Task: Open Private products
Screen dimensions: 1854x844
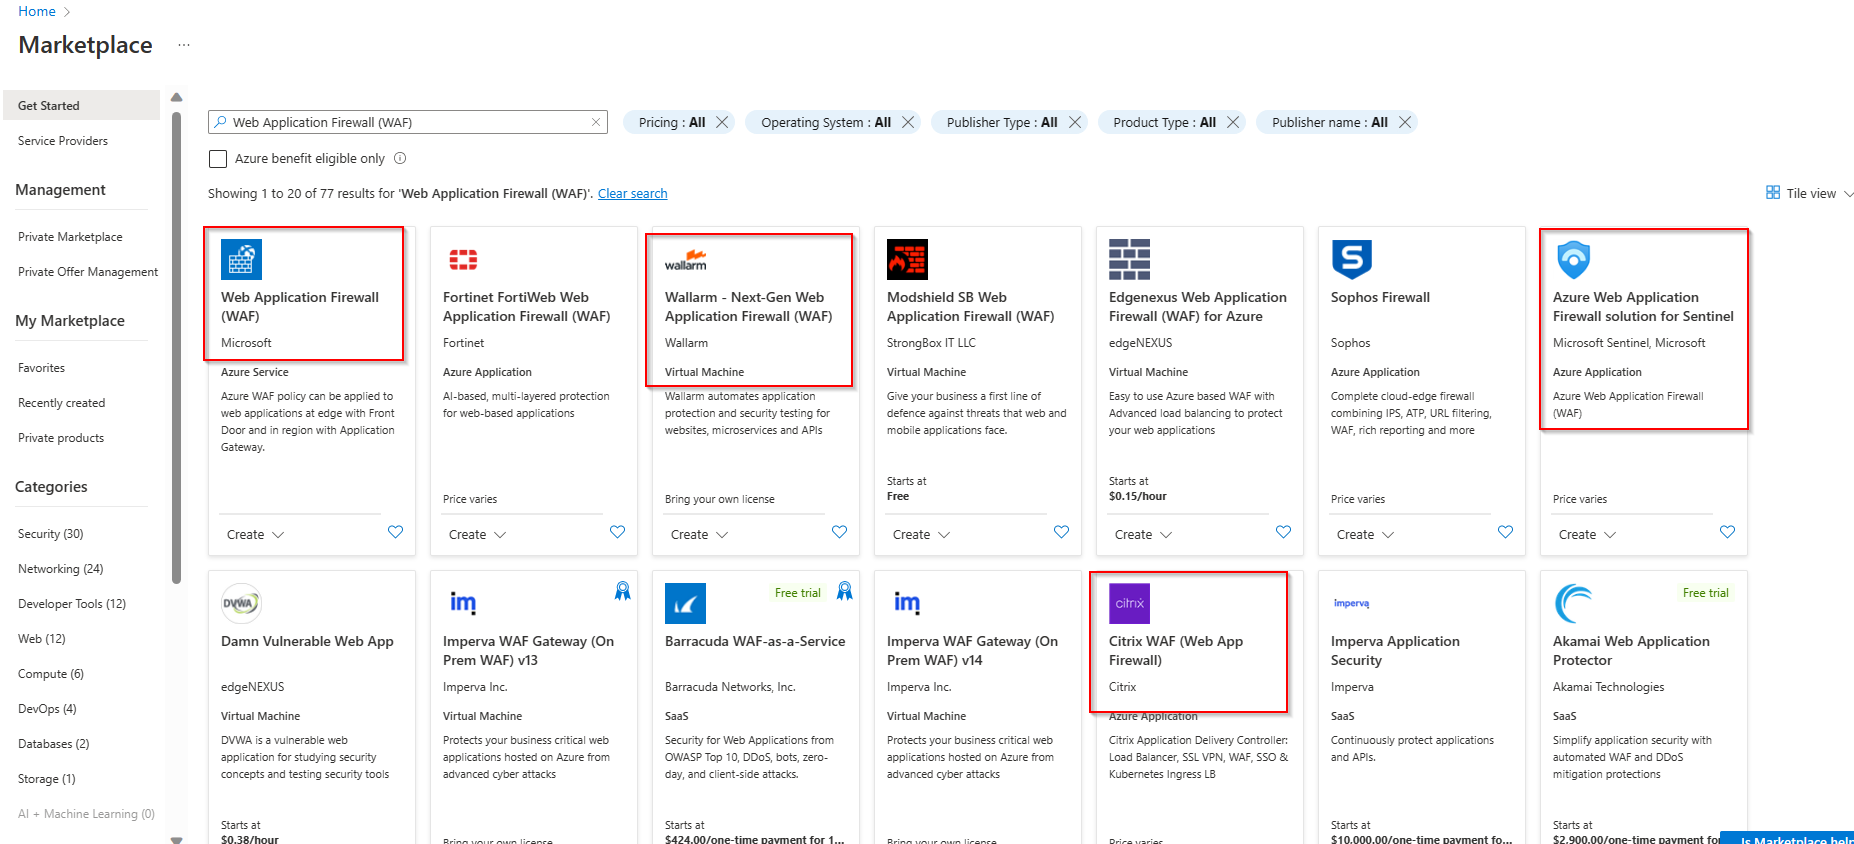Action: pyautogui.click(x=61, y=438)
